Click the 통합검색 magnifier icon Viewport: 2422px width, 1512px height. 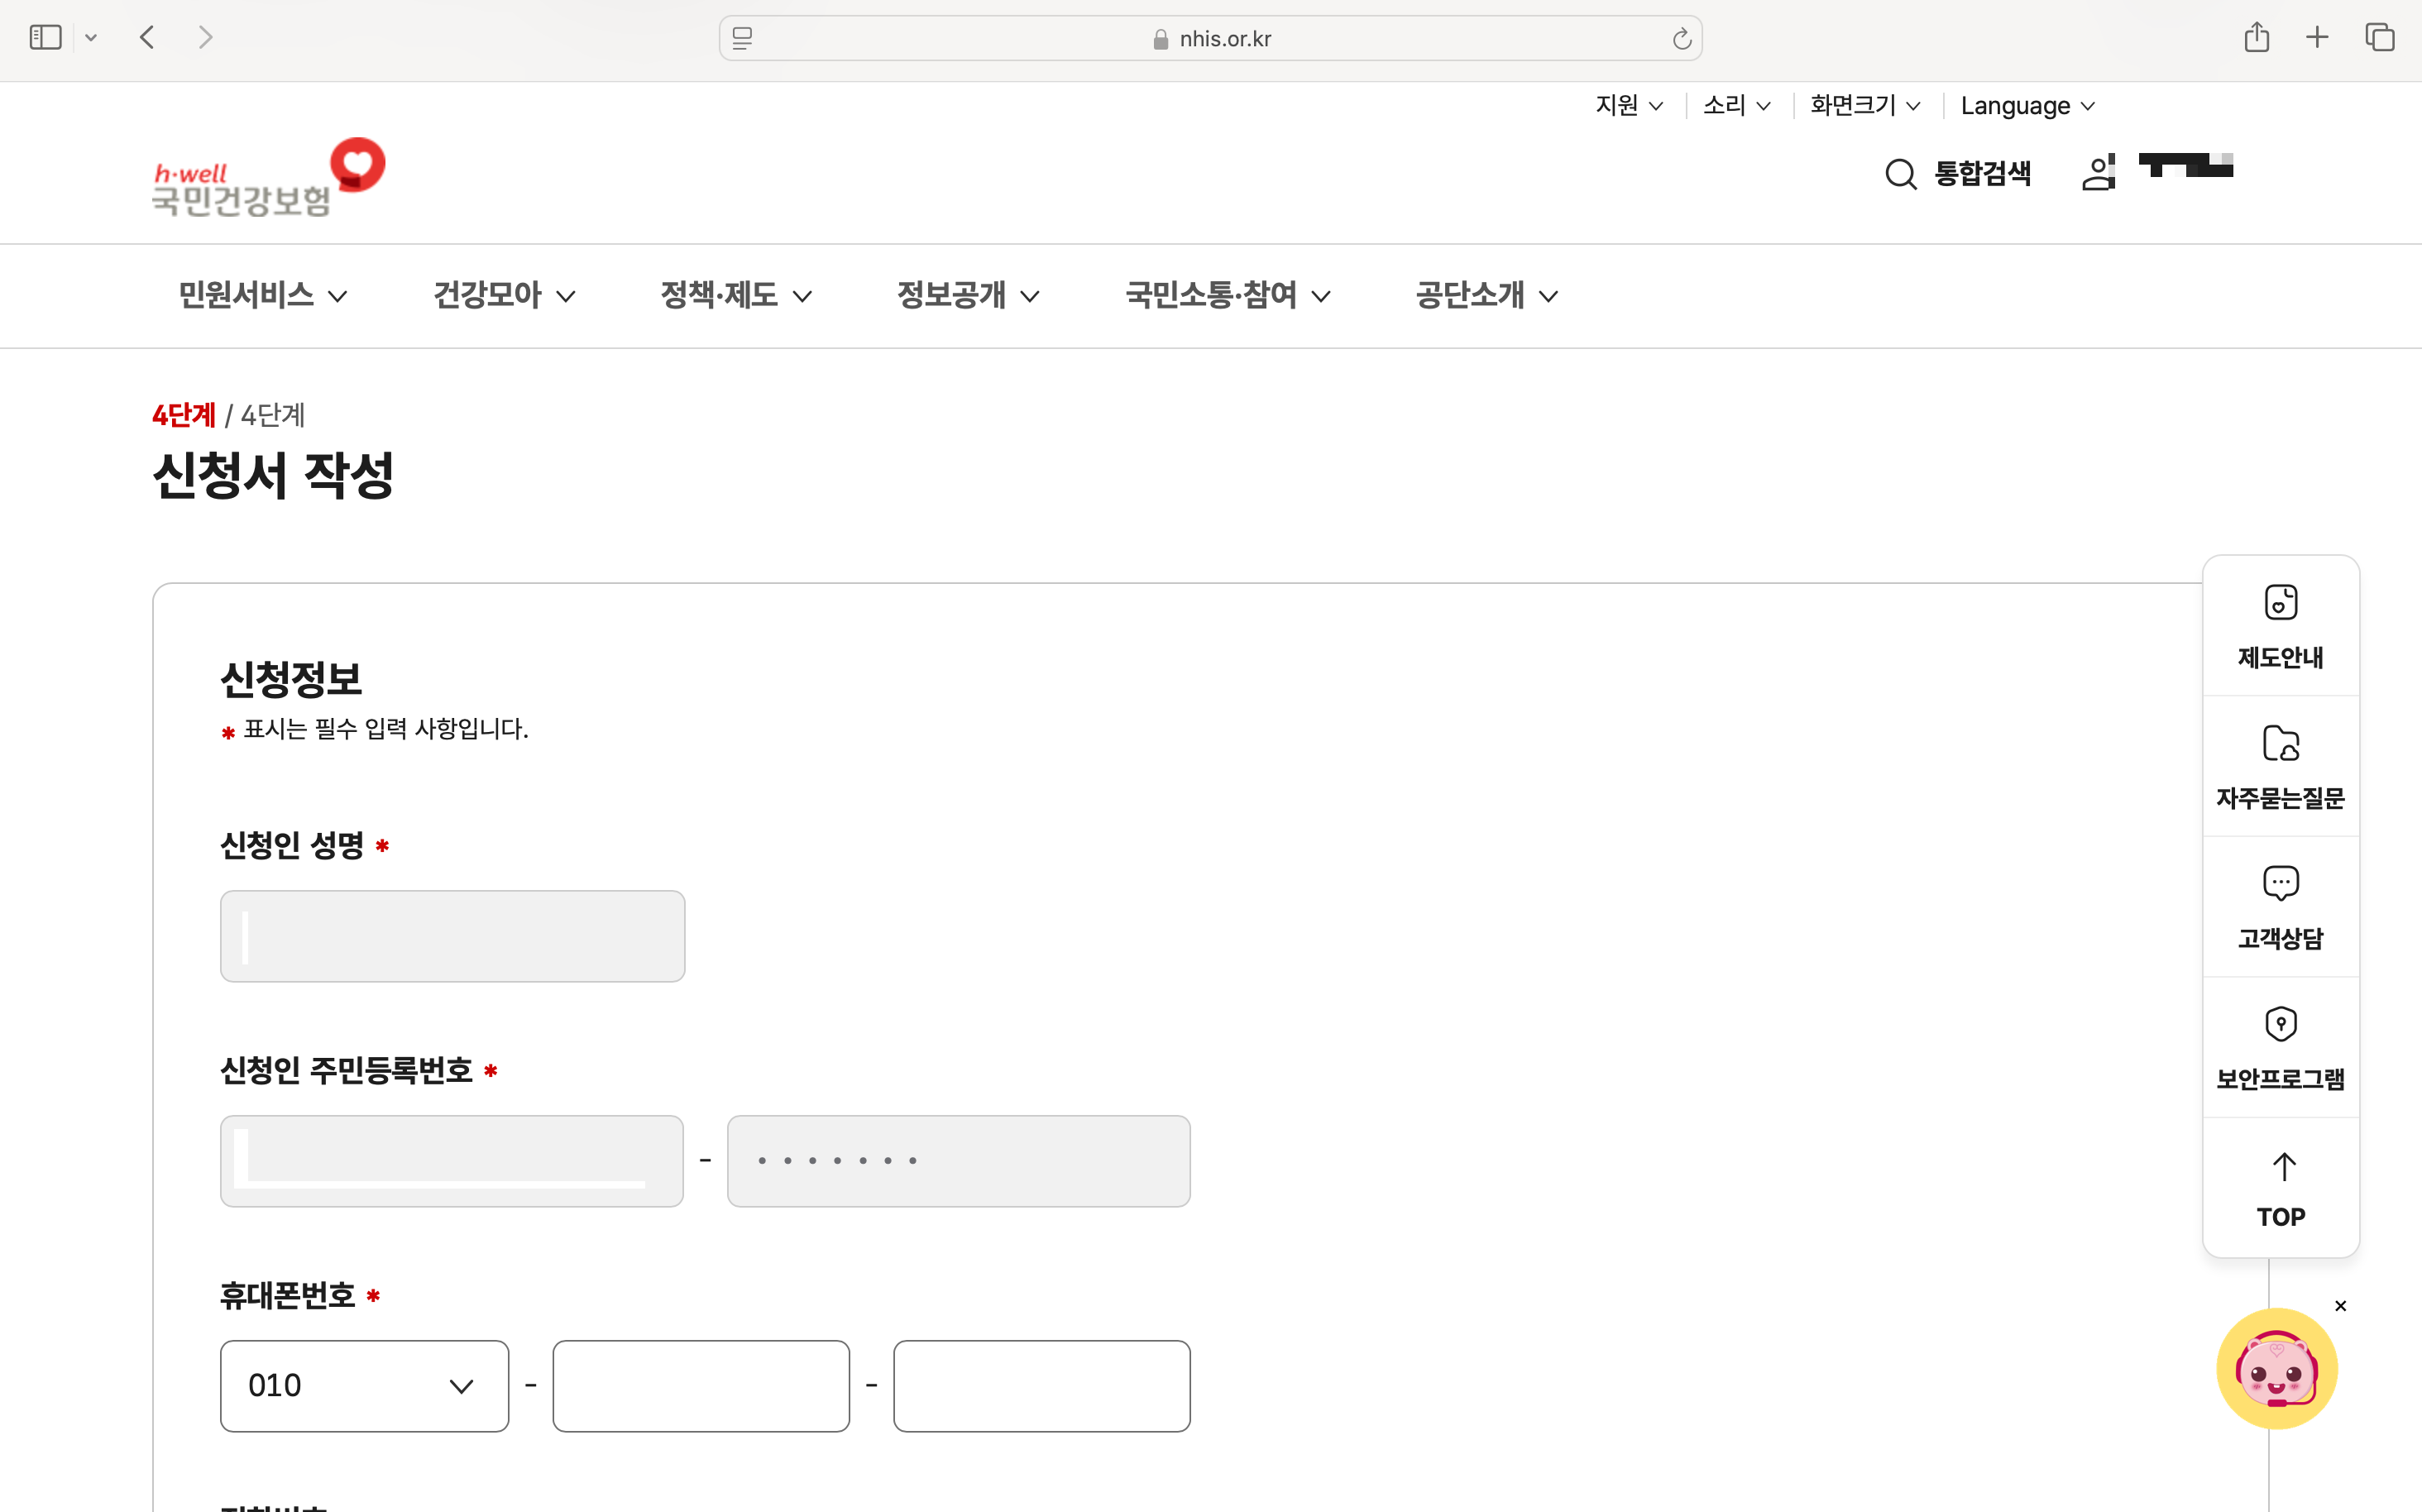coord(1900,174)
